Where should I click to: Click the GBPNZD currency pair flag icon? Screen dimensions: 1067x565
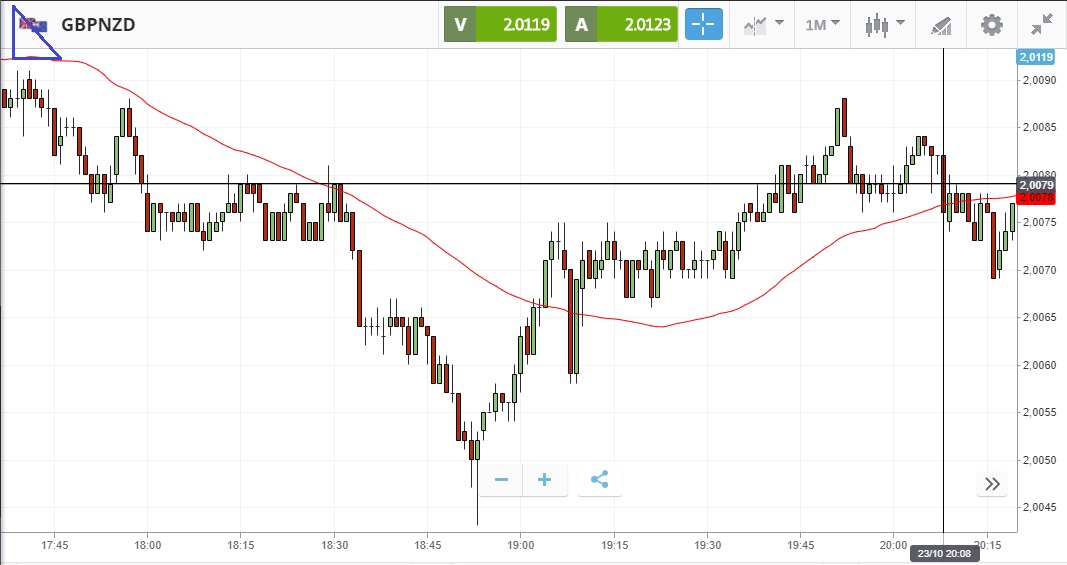pyautogui.click(x=33, y=25)
